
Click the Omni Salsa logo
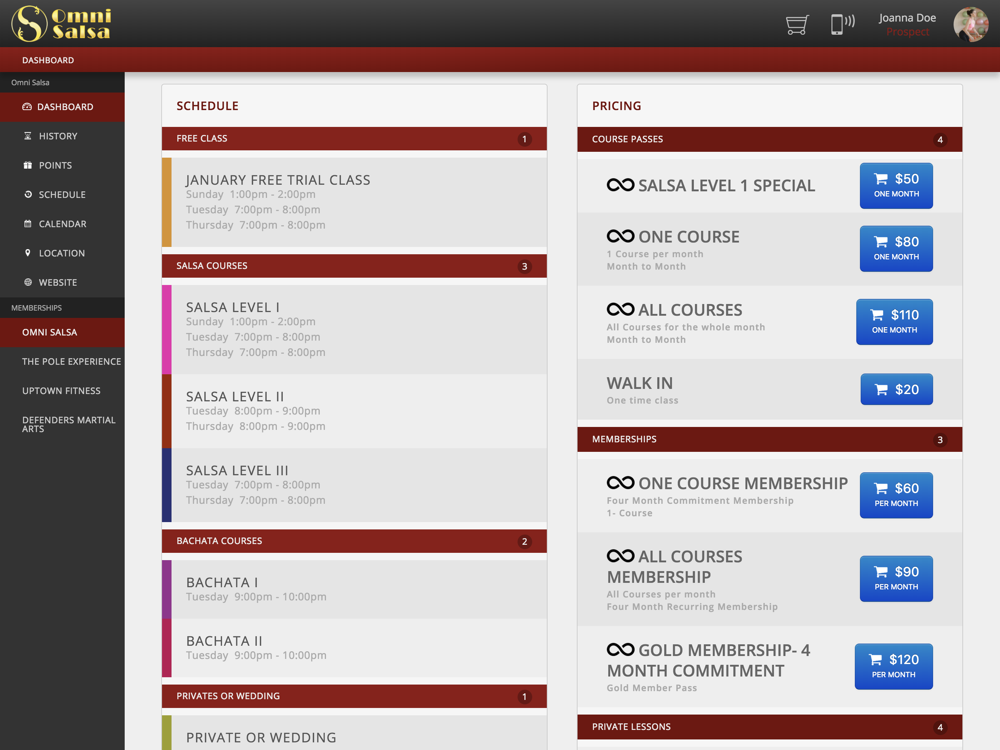(x=61, y=24)
